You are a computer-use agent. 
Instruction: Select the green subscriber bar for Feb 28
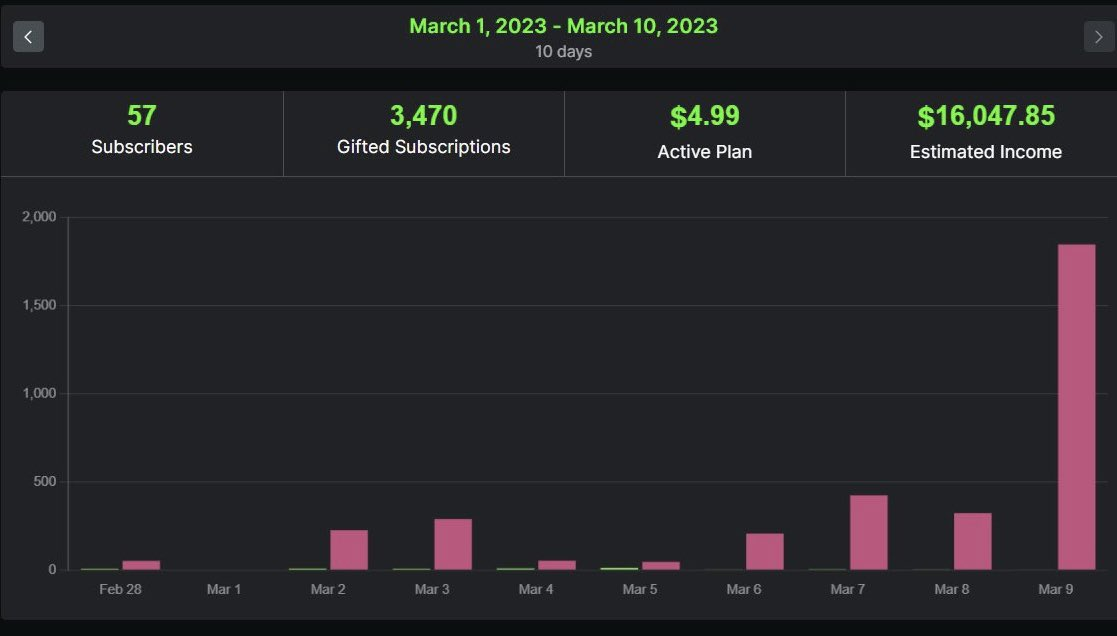(99, 568)
